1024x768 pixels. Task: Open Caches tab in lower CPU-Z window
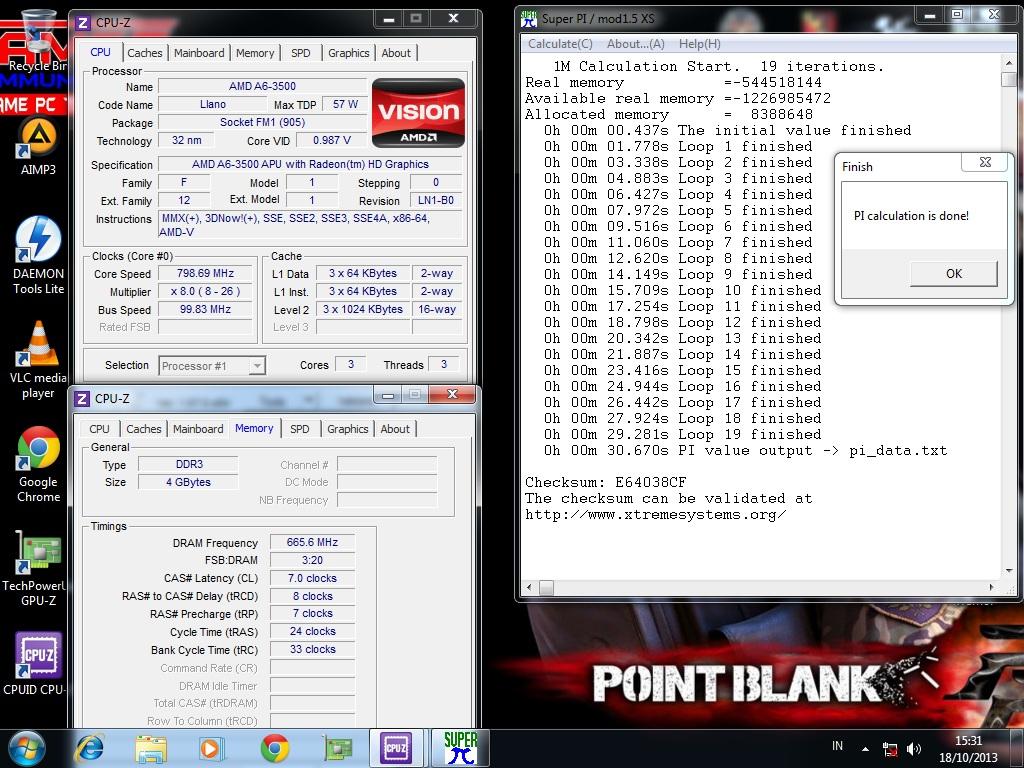pos(144,429)
